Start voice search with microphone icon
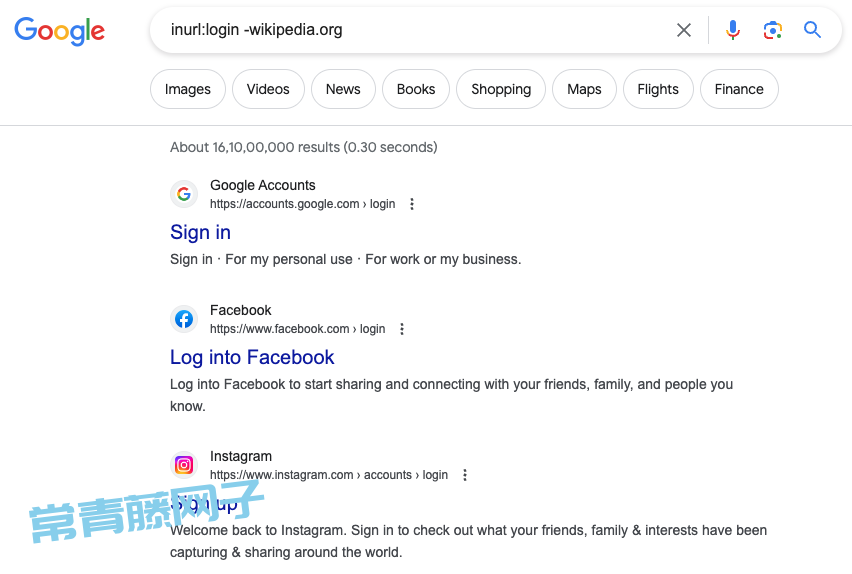This screenshot has width=852, height=574. [732, 30]
